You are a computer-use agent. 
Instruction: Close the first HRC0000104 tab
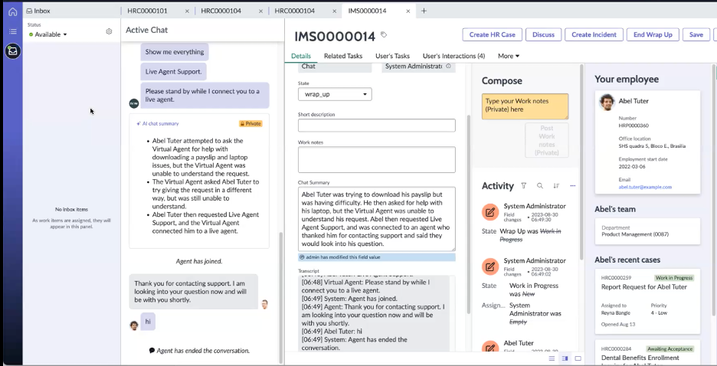(x=261, y=11)
